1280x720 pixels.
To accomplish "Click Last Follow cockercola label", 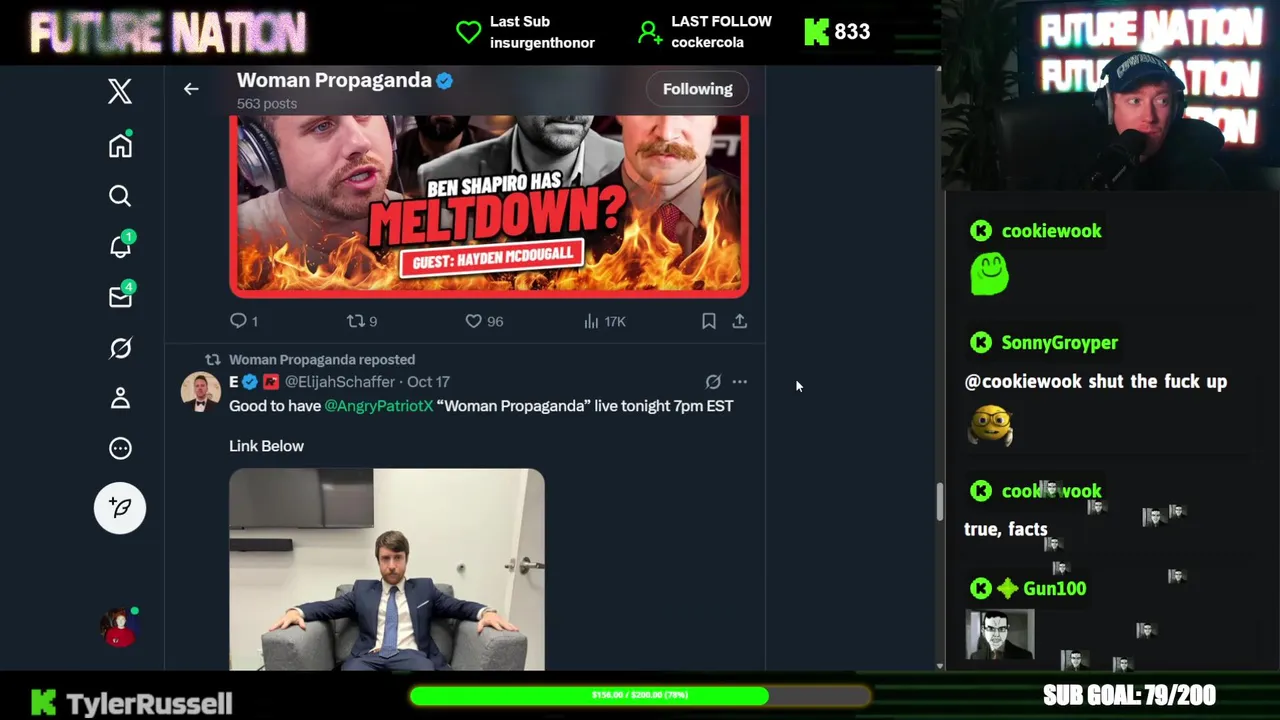I will tap(721, 32).
